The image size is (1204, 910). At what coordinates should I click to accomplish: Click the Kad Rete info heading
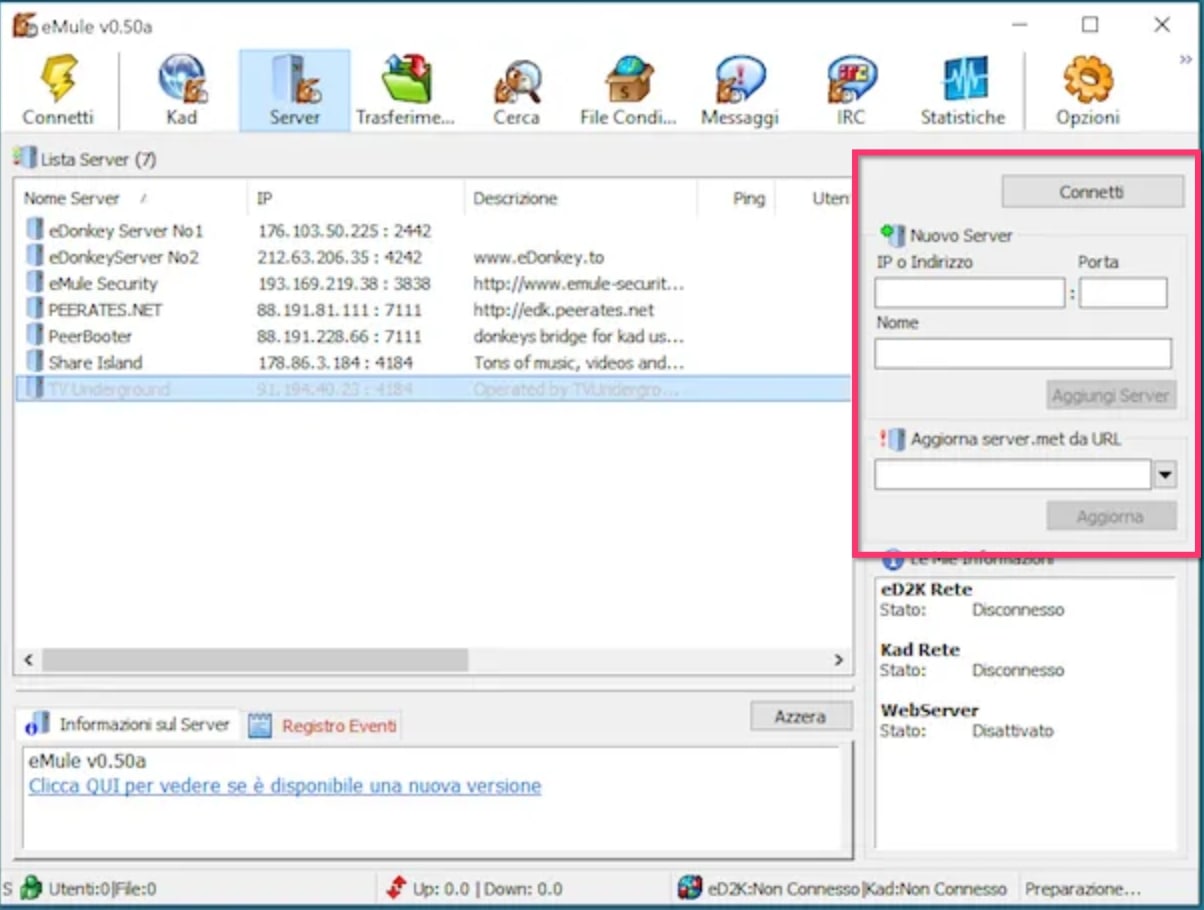click(x=920, y=650)
